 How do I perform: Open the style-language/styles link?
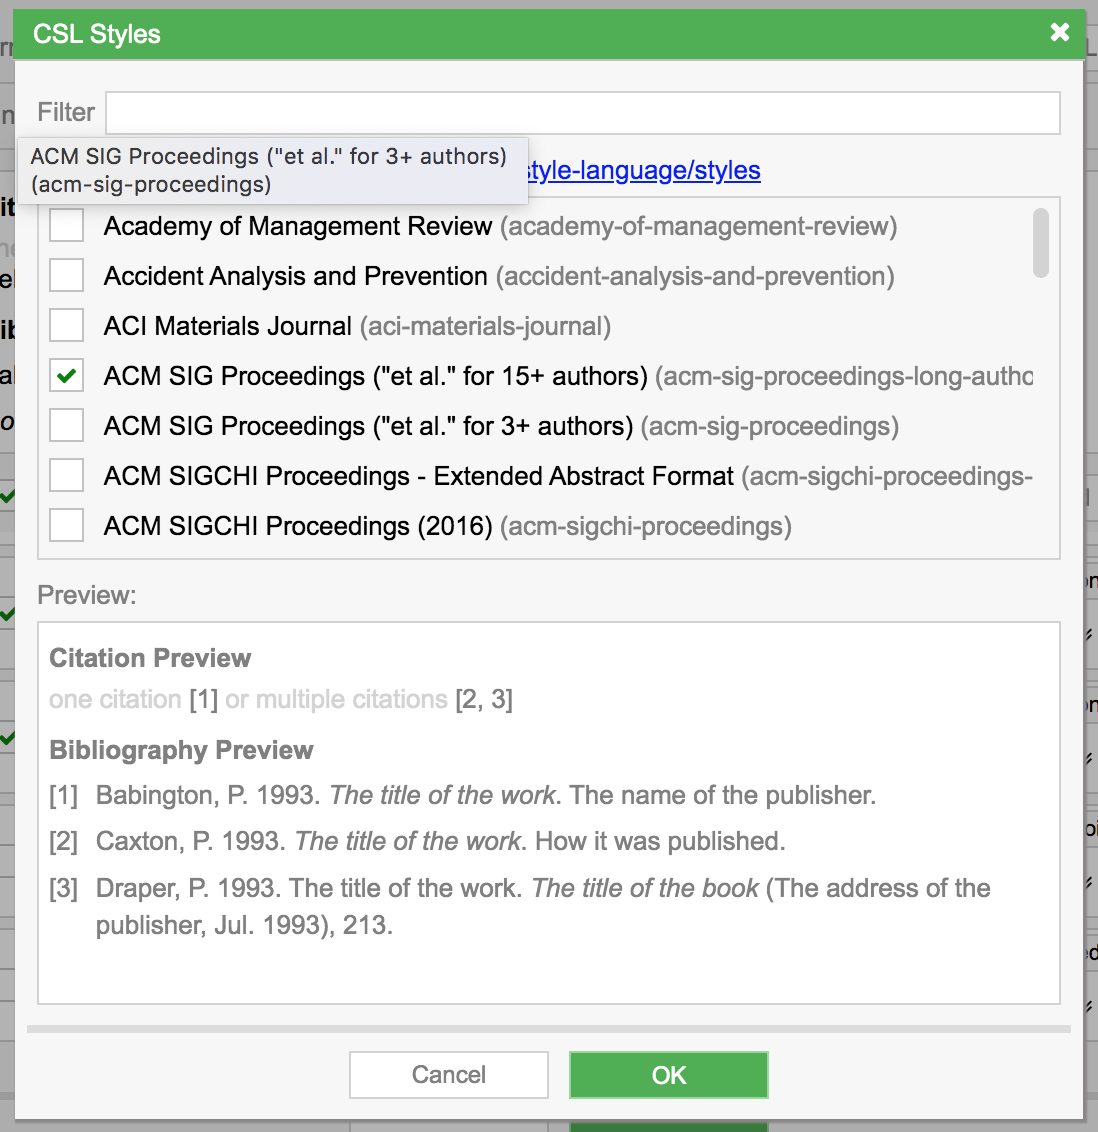(x=644, y=170)
